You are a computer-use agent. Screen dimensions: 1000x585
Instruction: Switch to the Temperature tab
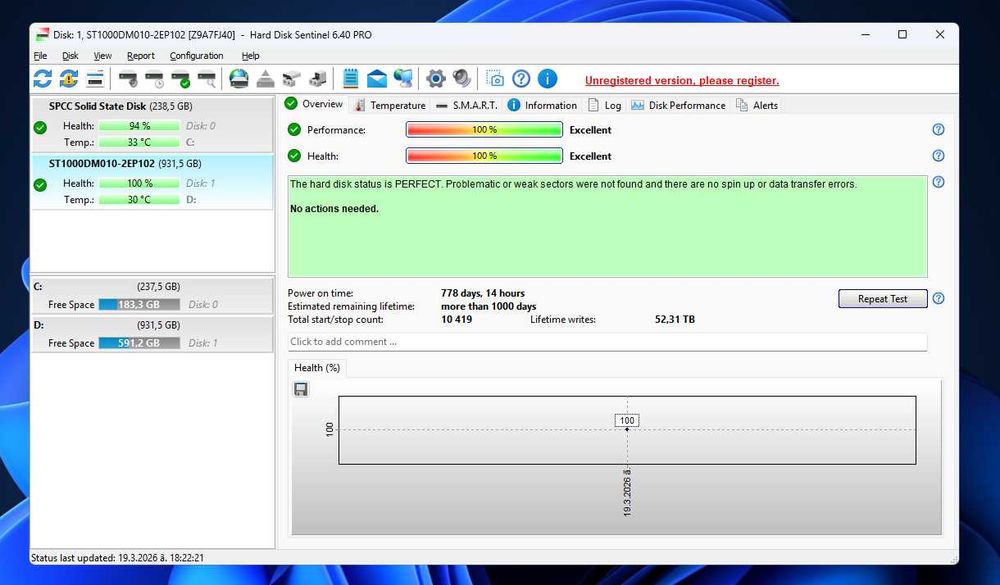pos(390,105)
